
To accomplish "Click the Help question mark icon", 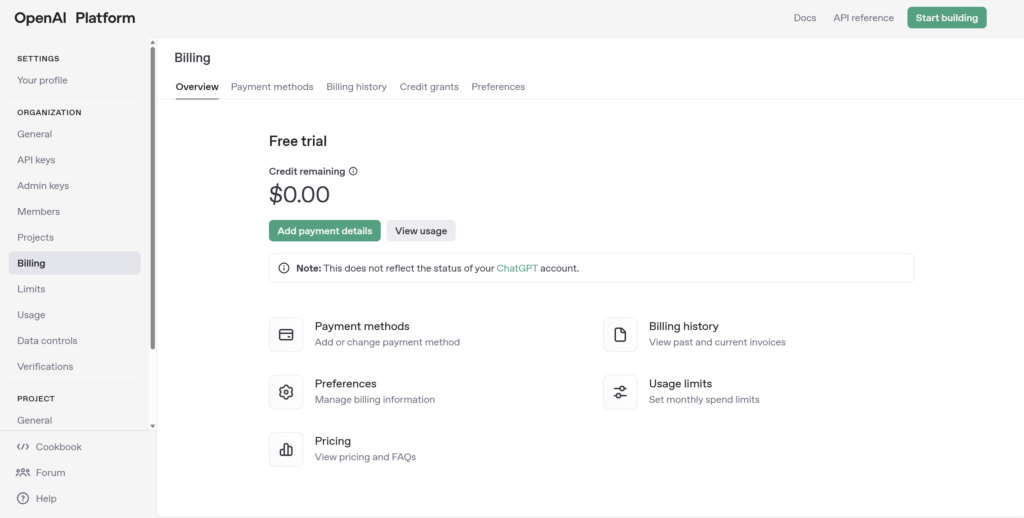I will pyautogui.click(x=23, y=499).
